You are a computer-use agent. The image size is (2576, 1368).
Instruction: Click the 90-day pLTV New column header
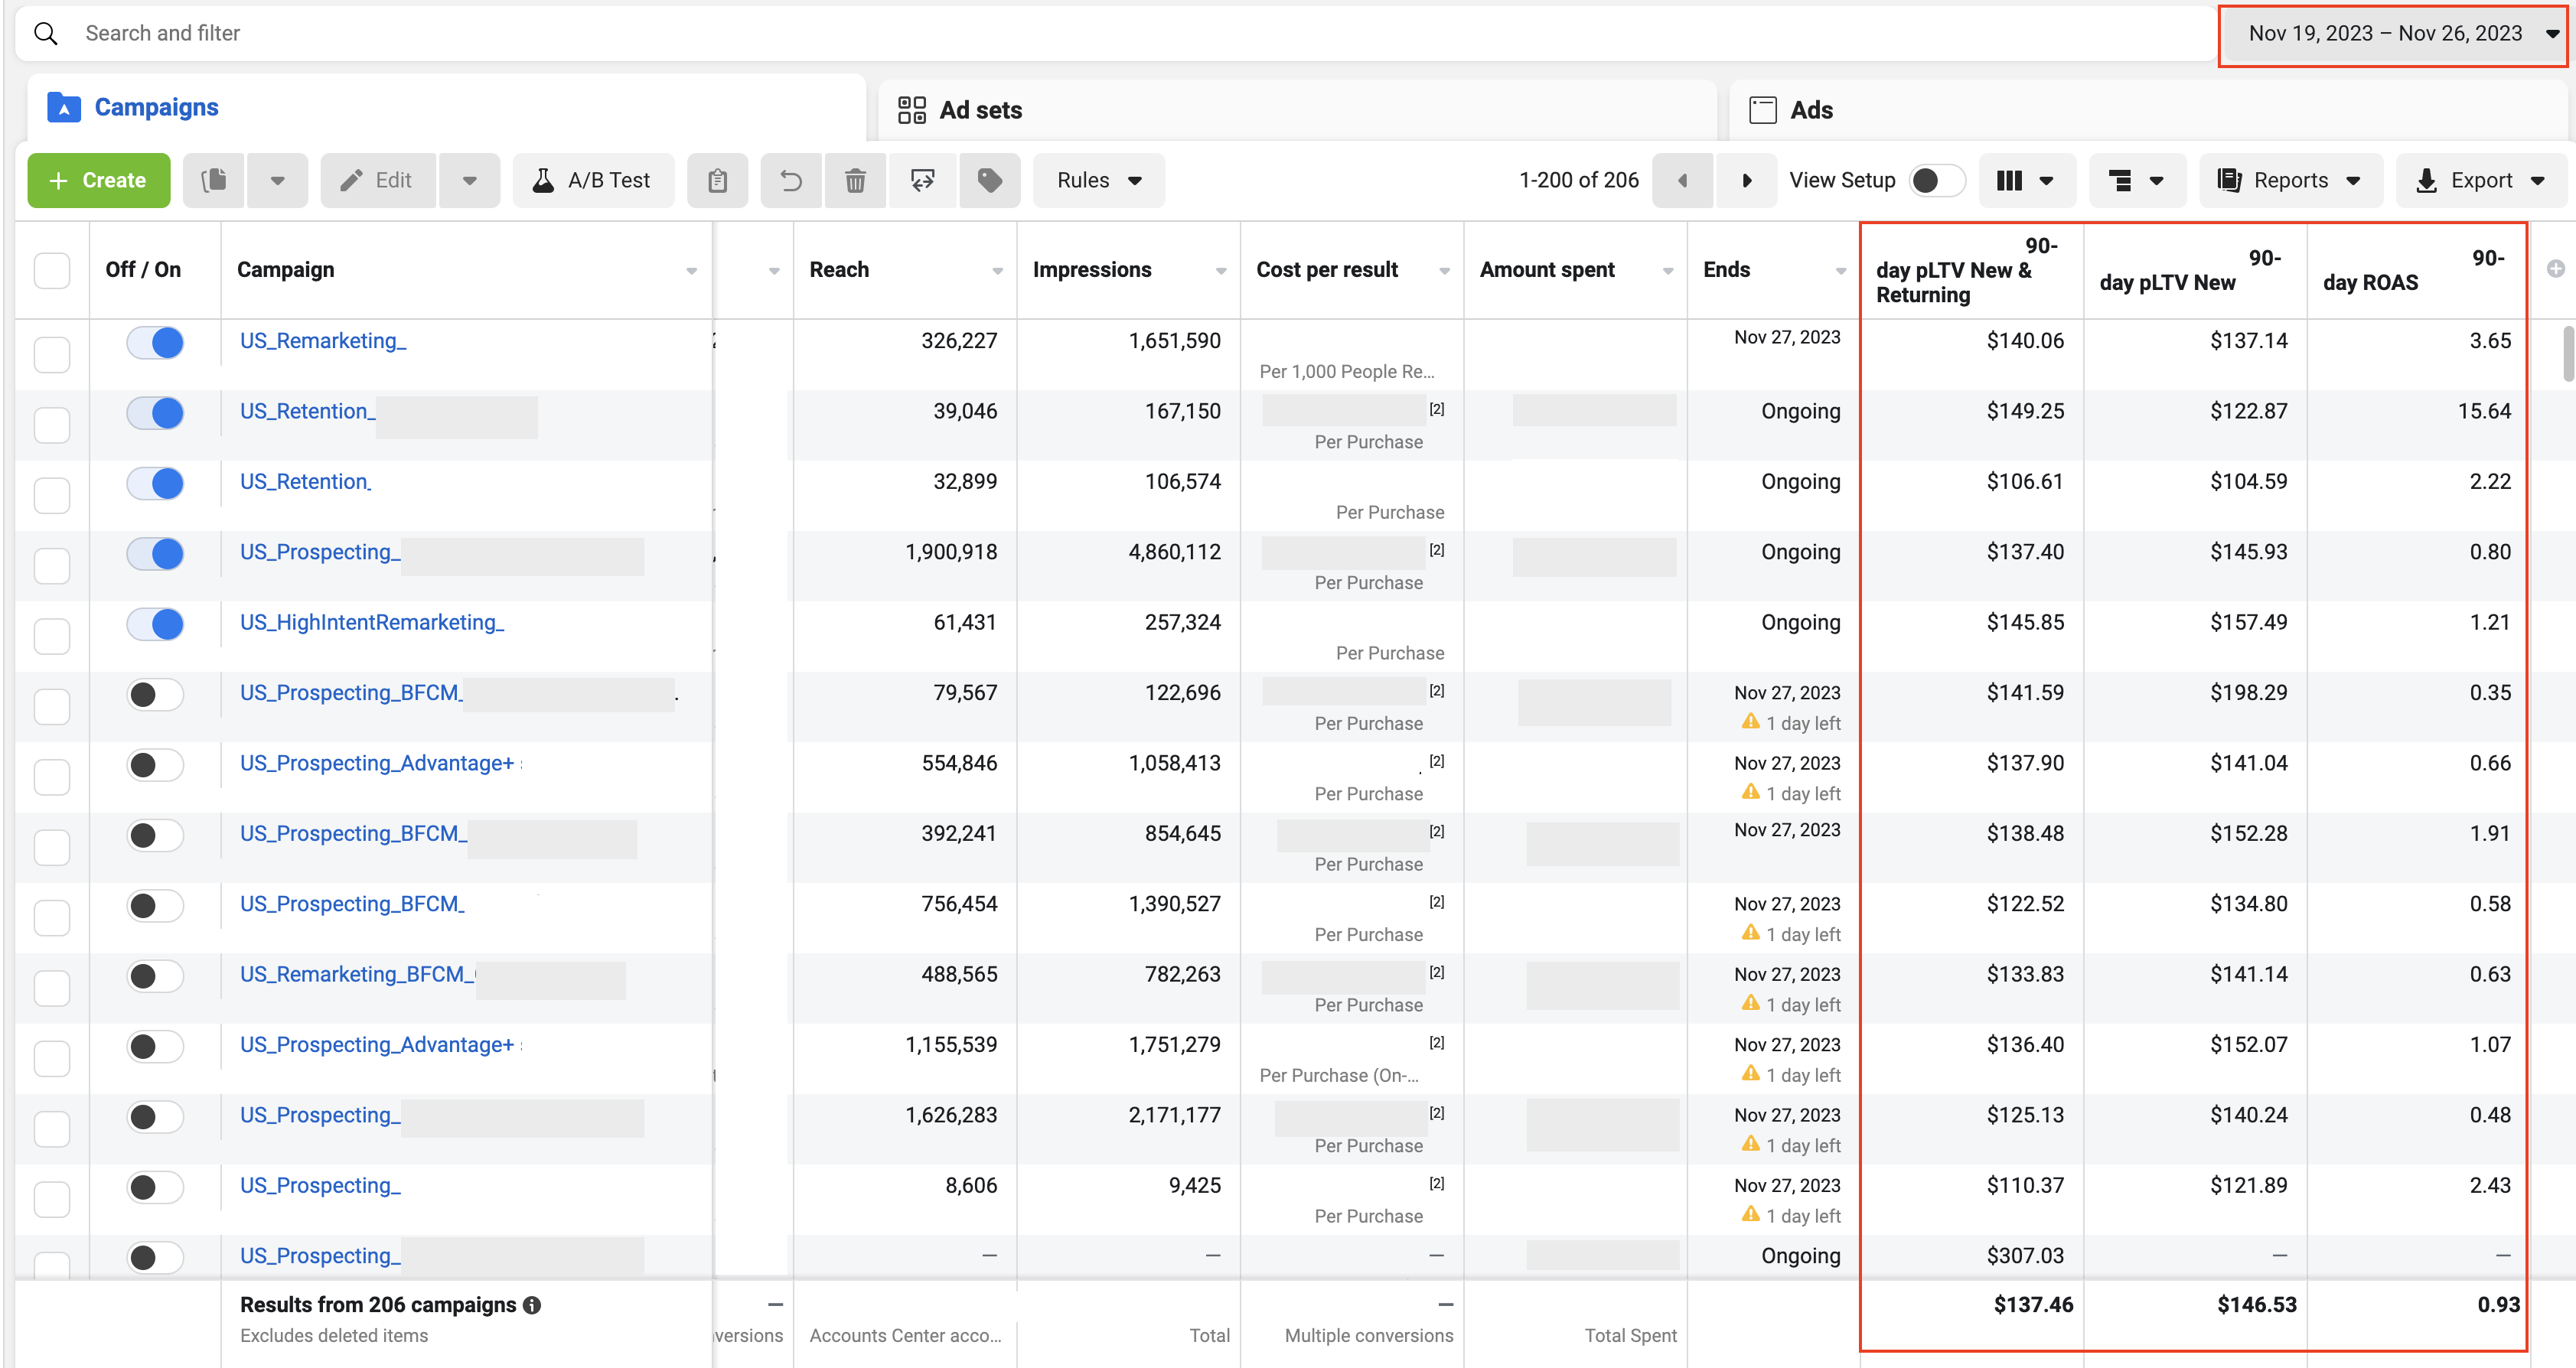pos(2194,270)
